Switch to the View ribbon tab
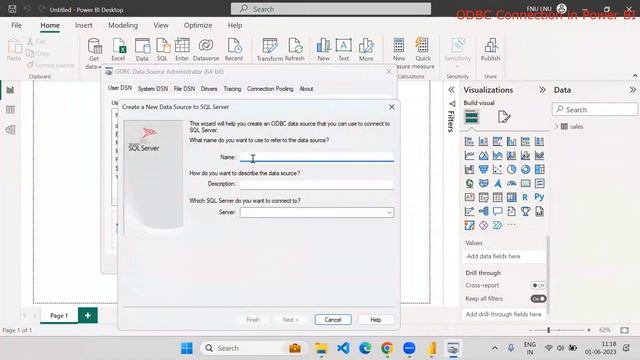Screen dimensions: 640x360 tap(161, 25)
